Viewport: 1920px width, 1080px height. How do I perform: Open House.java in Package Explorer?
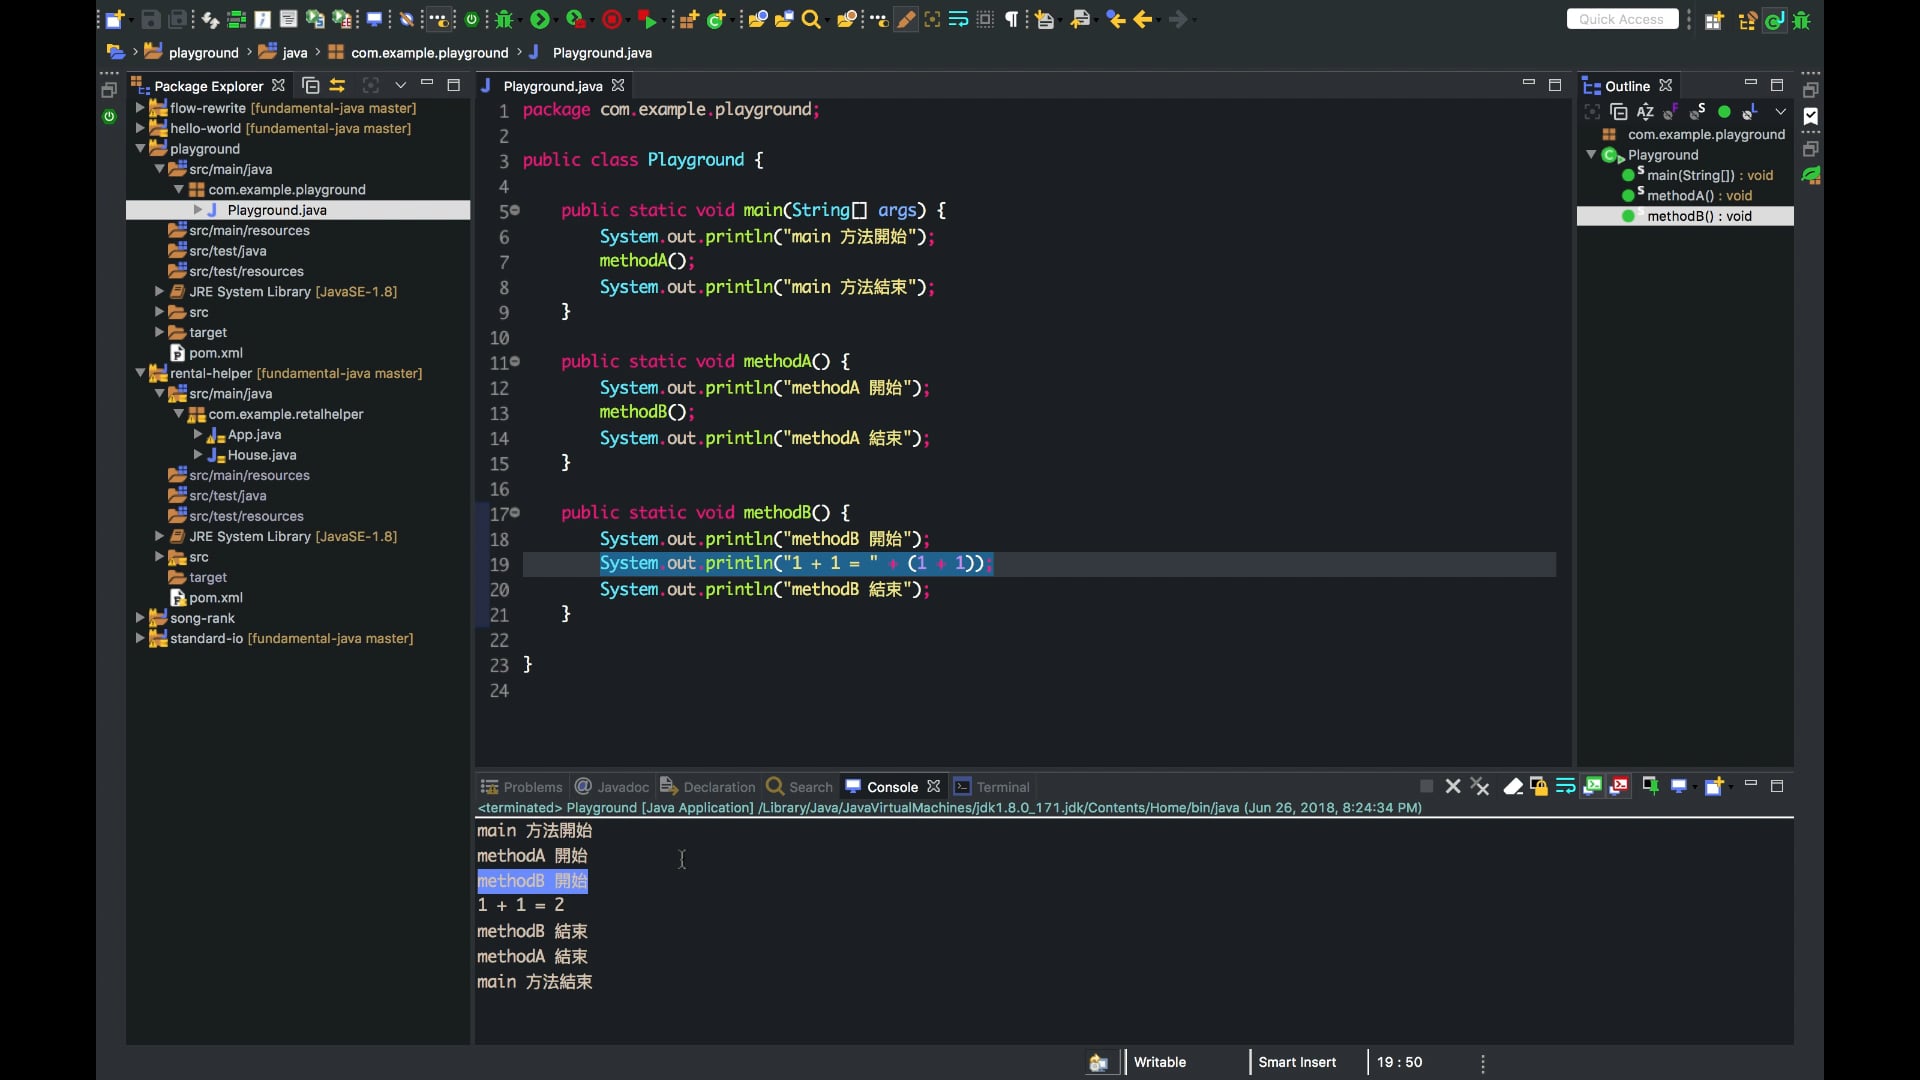[x=261, y=455]
